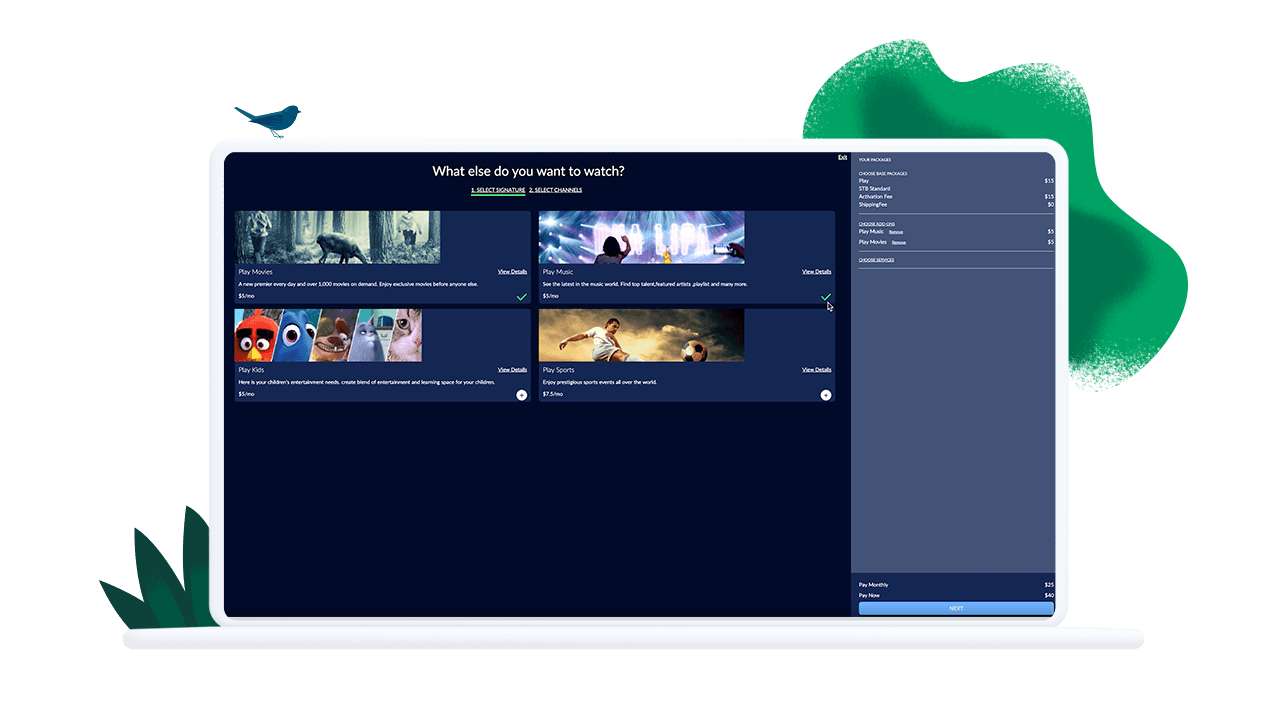
Task: Expand the Choose Services section
Action: (x=876, y=260)
